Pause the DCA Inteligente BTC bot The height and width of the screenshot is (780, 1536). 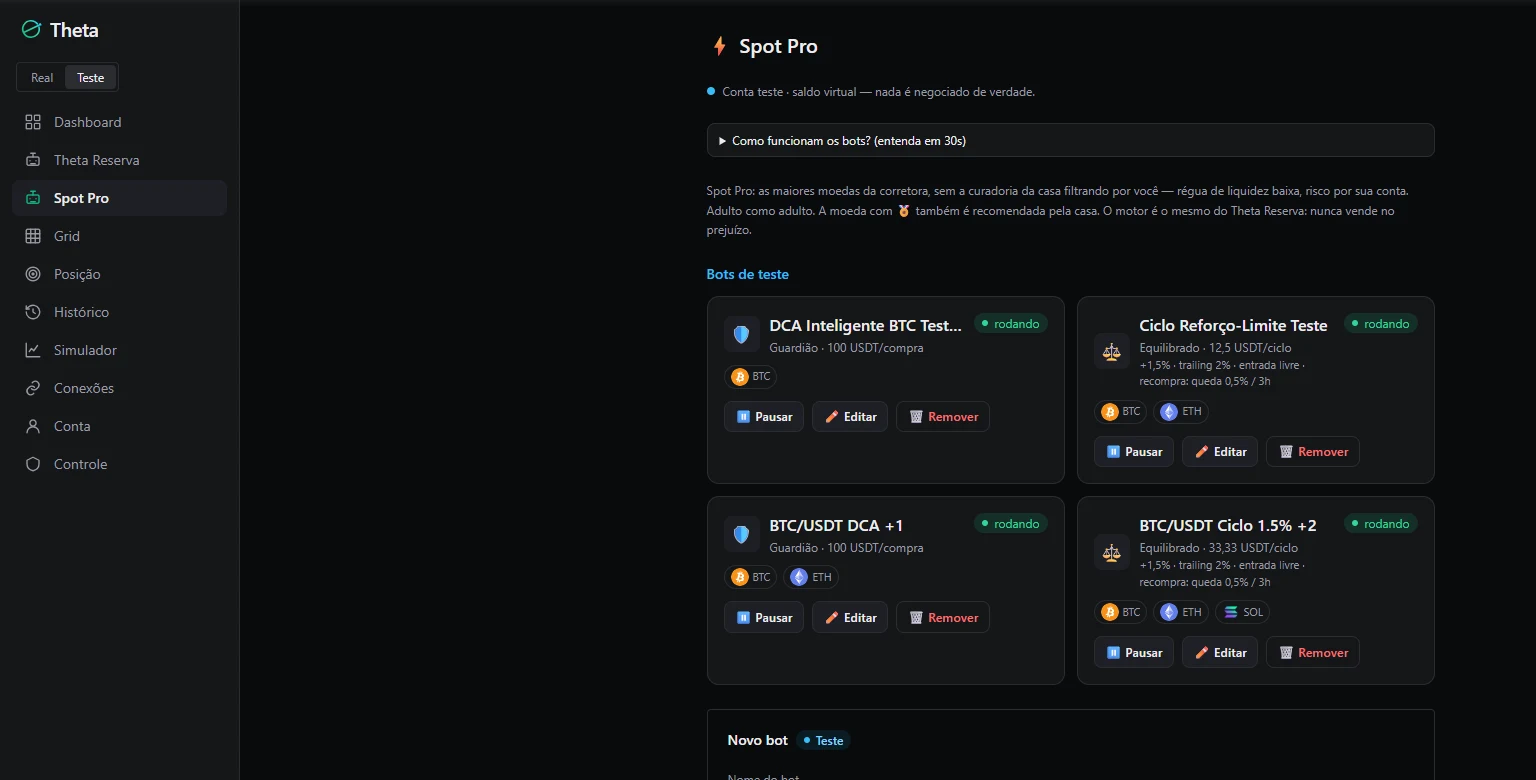pyautogui.click(x=764, y=417)
